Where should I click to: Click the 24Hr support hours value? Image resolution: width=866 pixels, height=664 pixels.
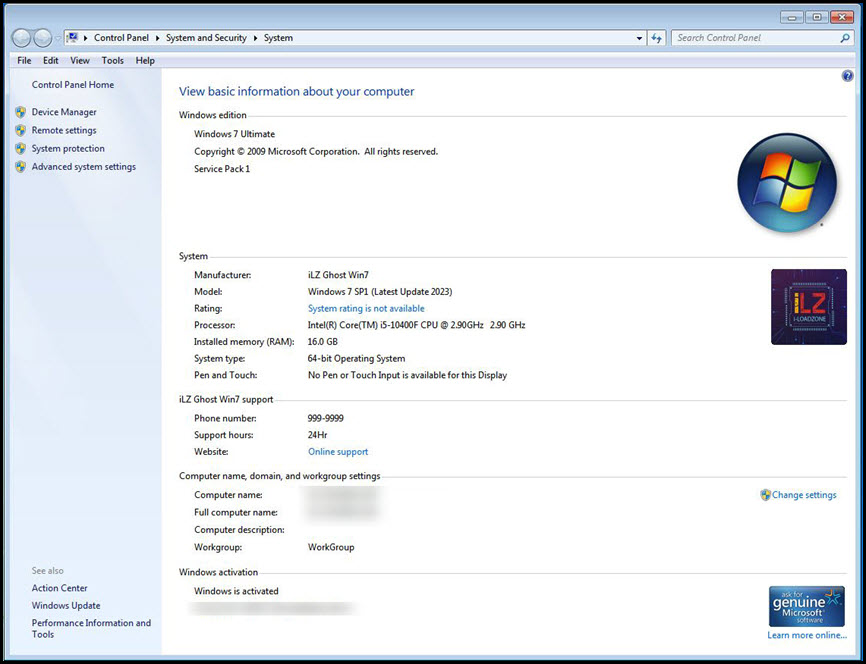[x=318, y=435]
